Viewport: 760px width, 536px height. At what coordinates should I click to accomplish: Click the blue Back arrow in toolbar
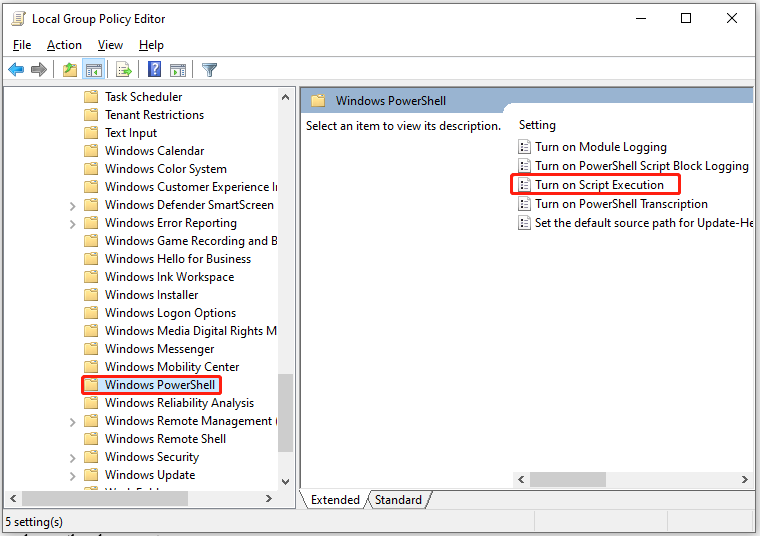[x=16, y=70]
